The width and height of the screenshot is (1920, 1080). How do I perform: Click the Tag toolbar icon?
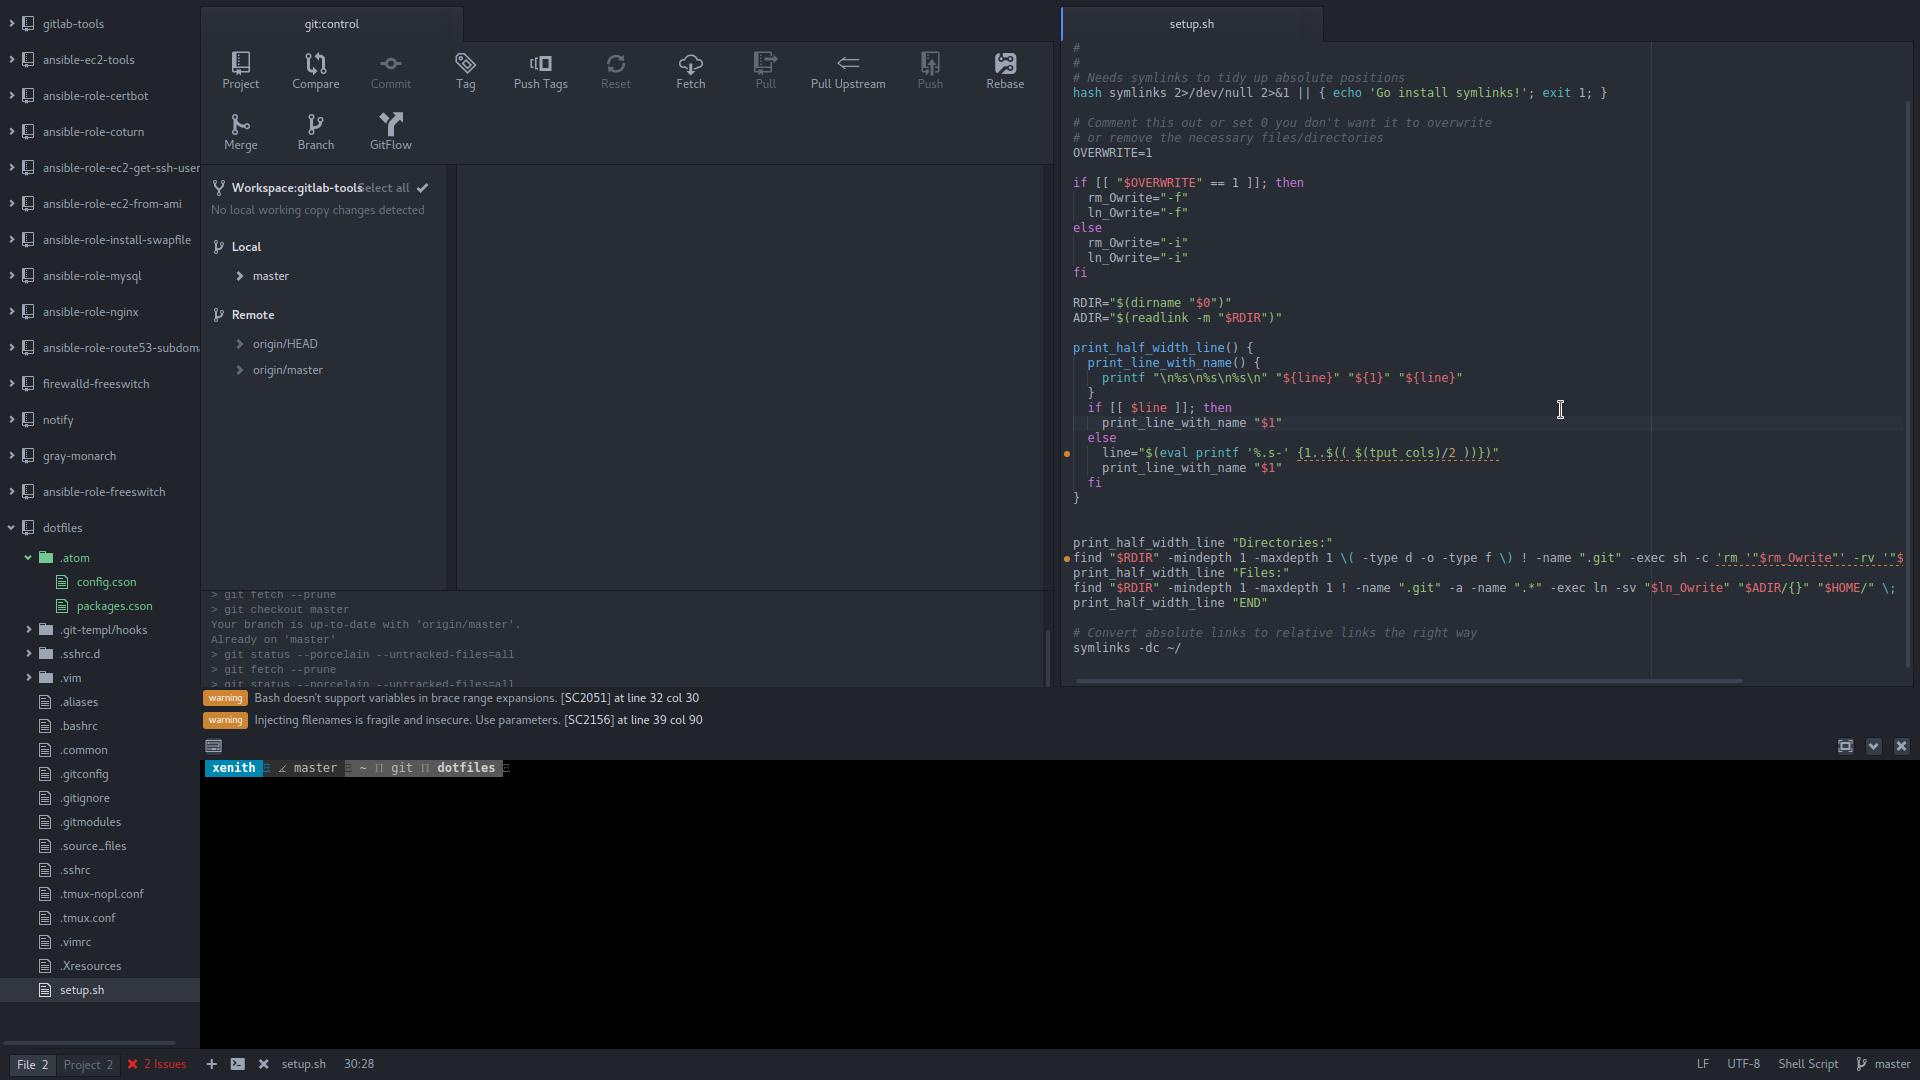[x=465, y=71]
